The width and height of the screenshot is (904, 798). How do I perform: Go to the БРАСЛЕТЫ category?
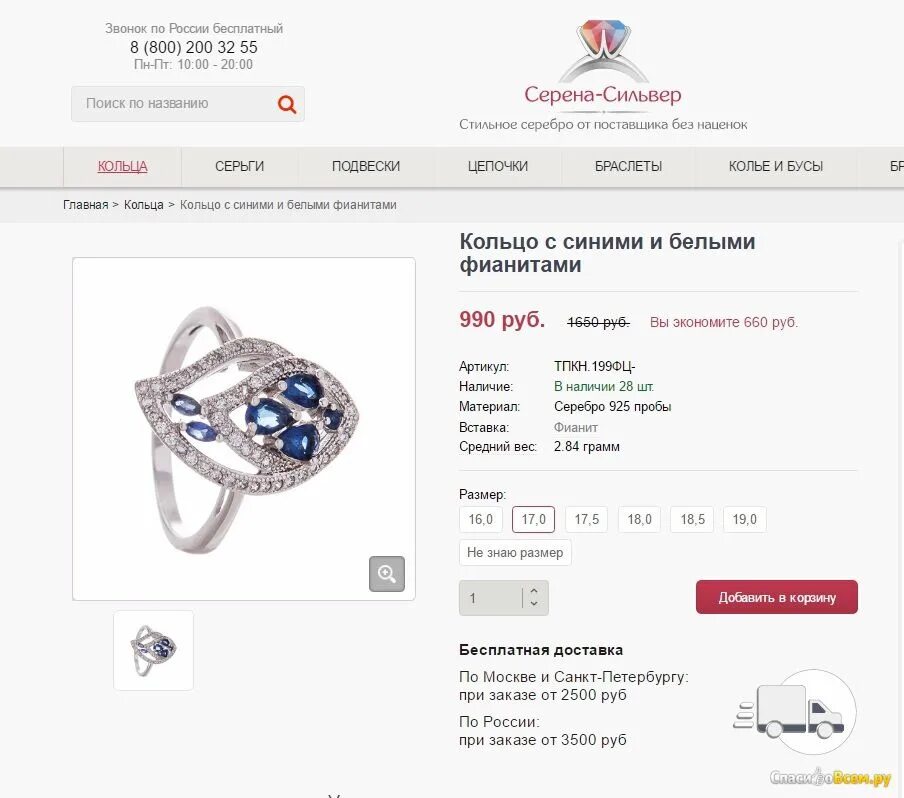point(628,167)
